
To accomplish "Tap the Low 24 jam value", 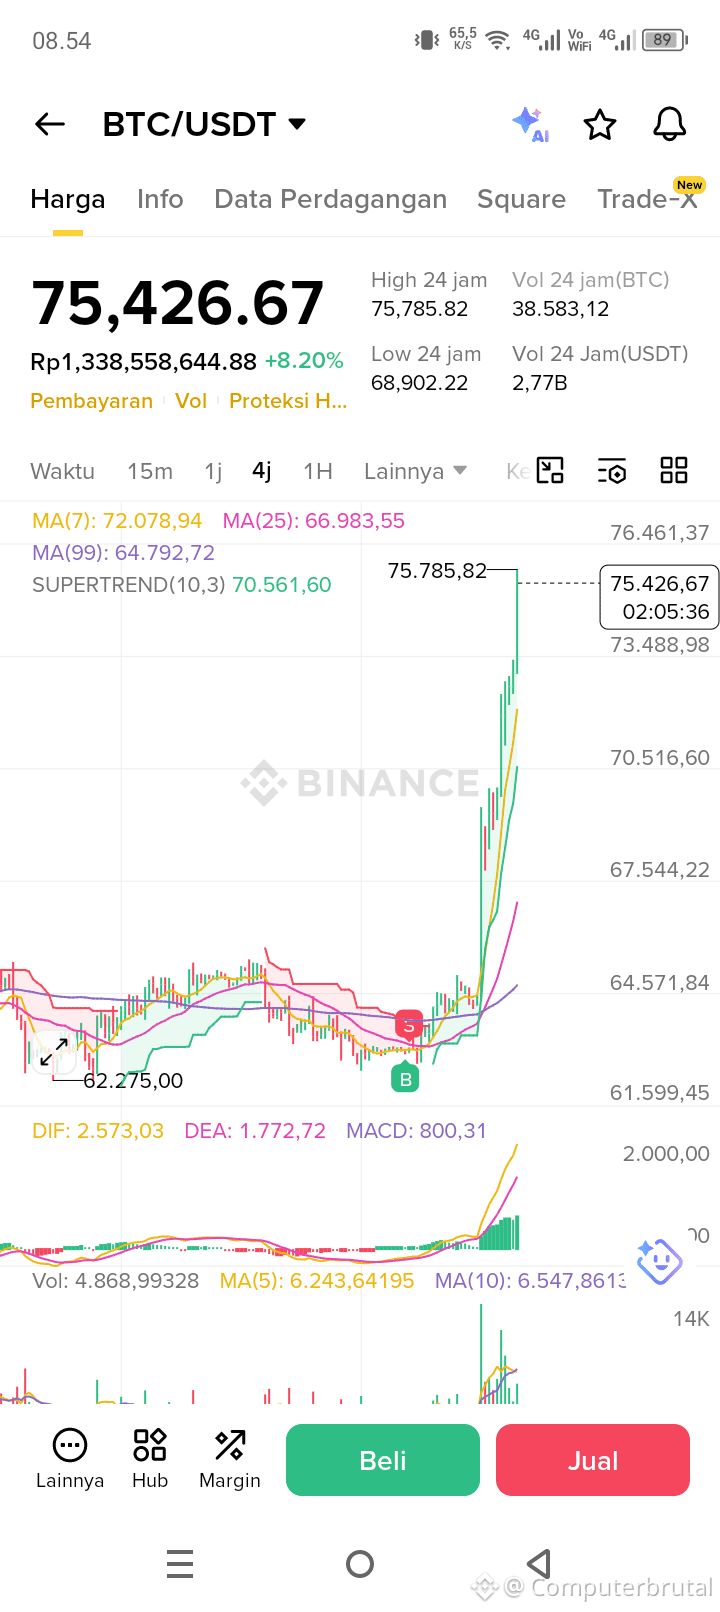I will pyautogui.click(x=420, y=383).
